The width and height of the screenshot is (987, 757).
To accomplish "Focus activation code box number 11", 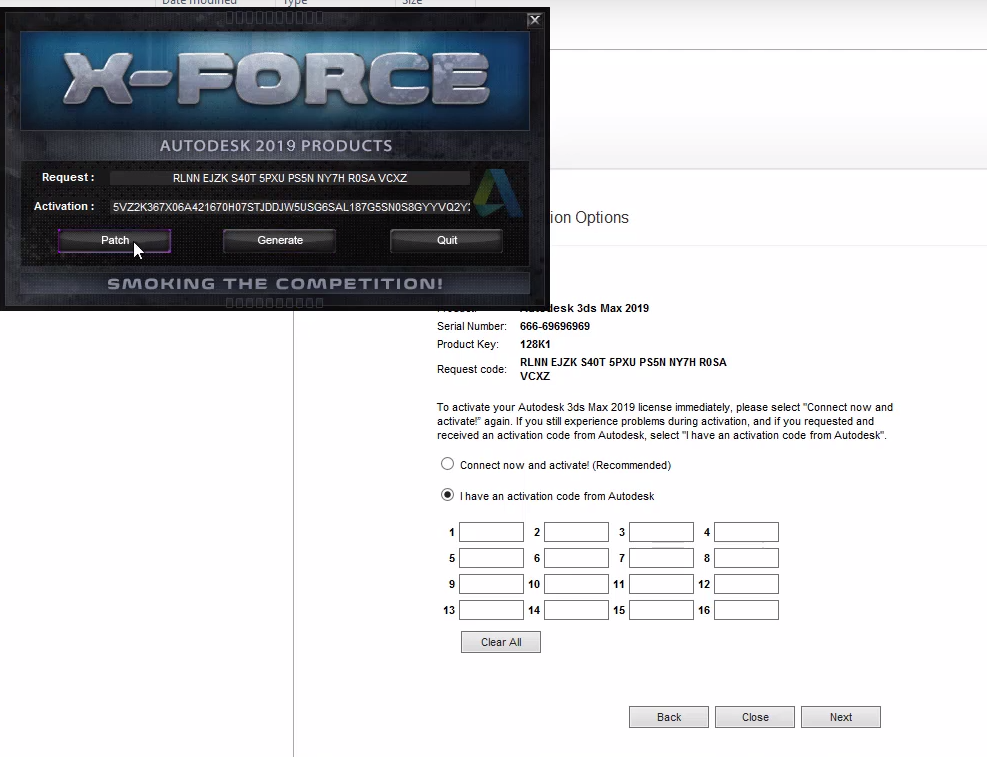I will (x=661, y=584).
